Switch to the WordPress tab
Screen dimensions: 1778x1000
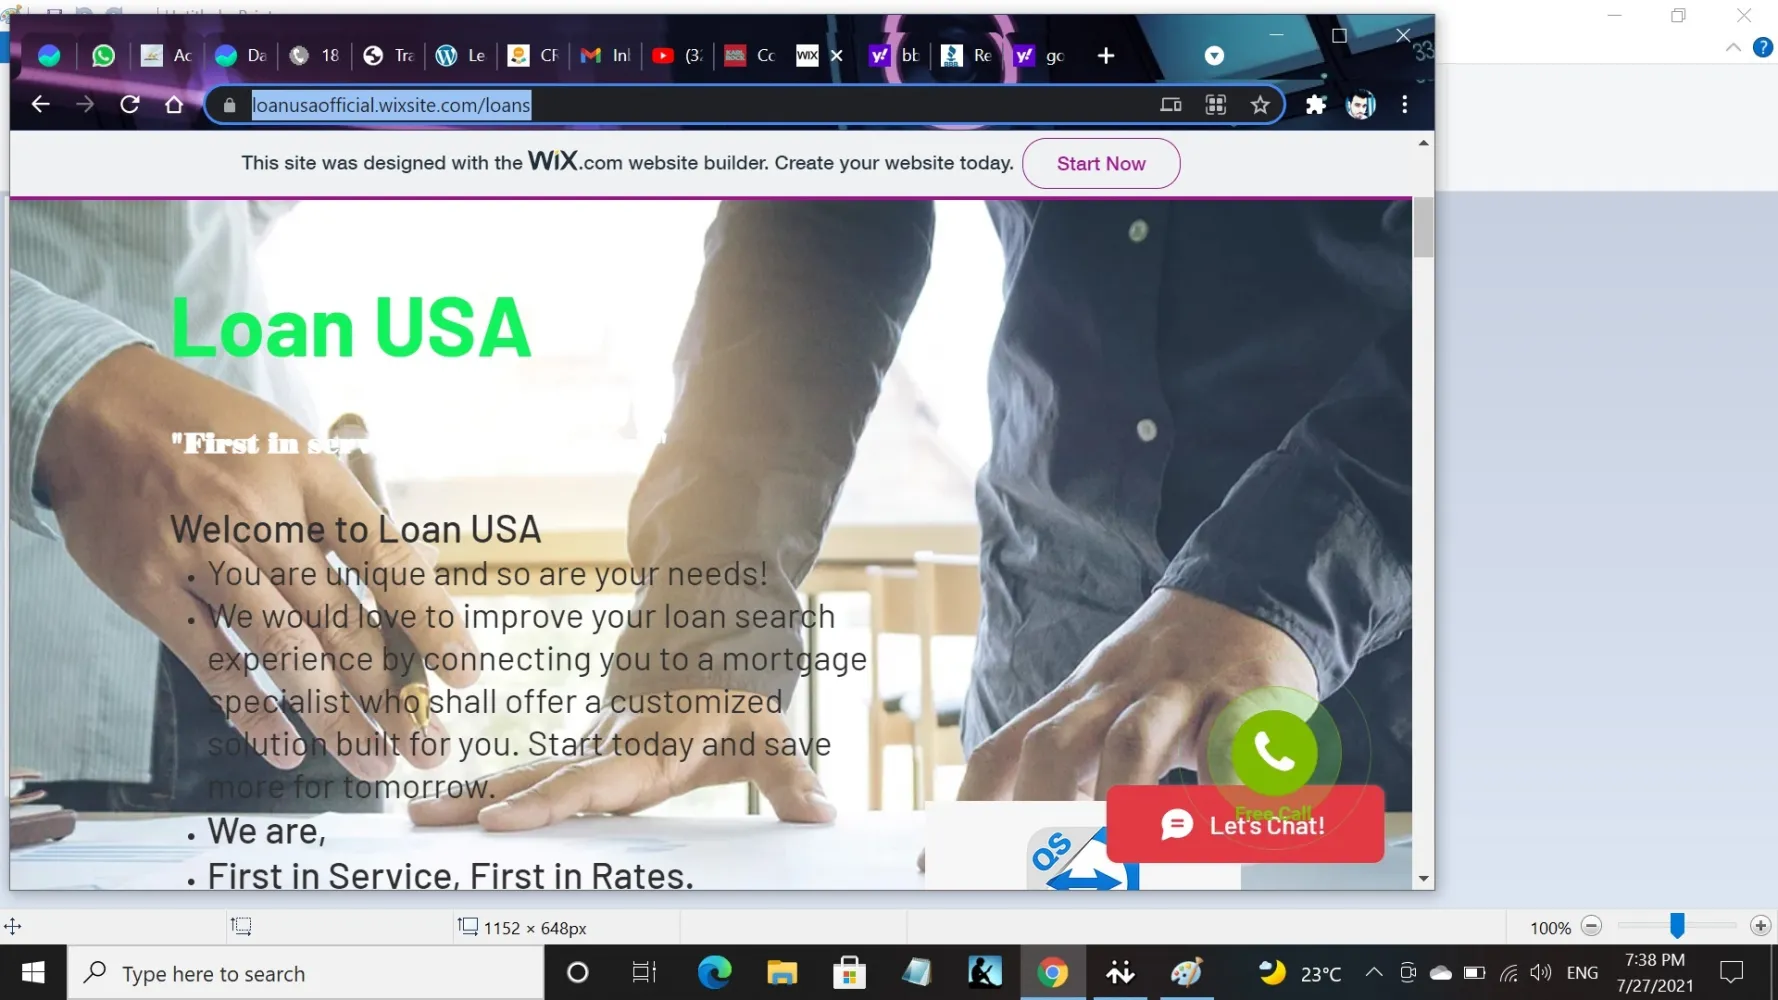[x=460, y=56]
